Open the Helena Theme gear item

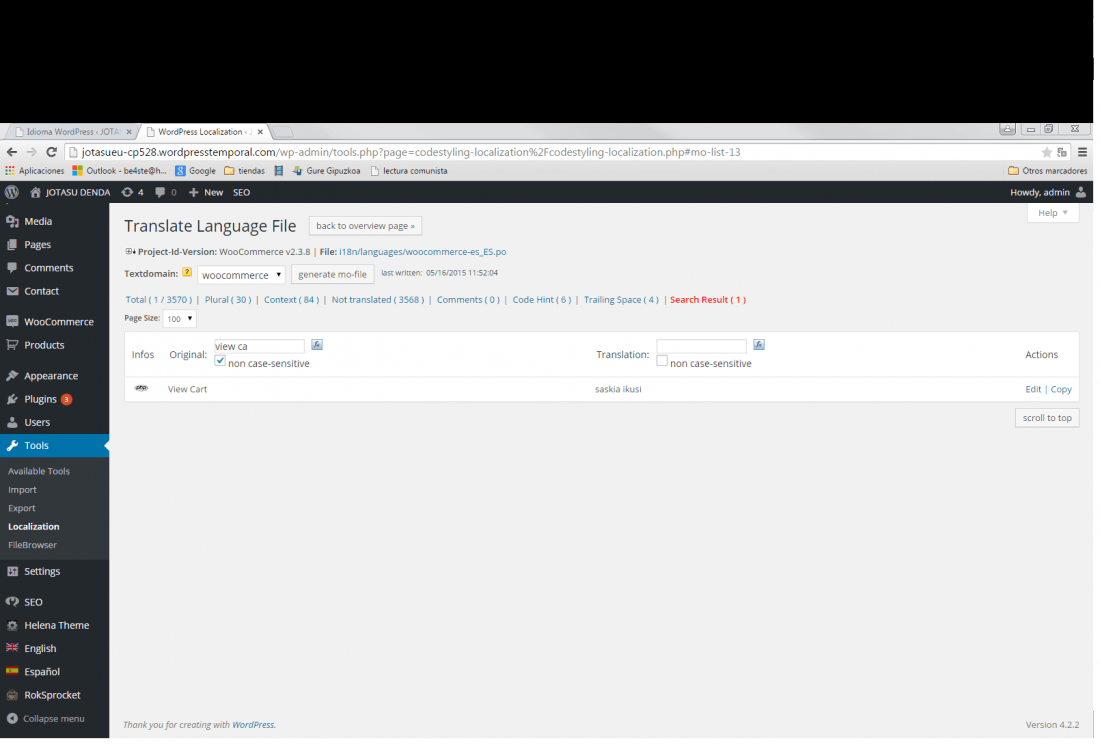55,628
